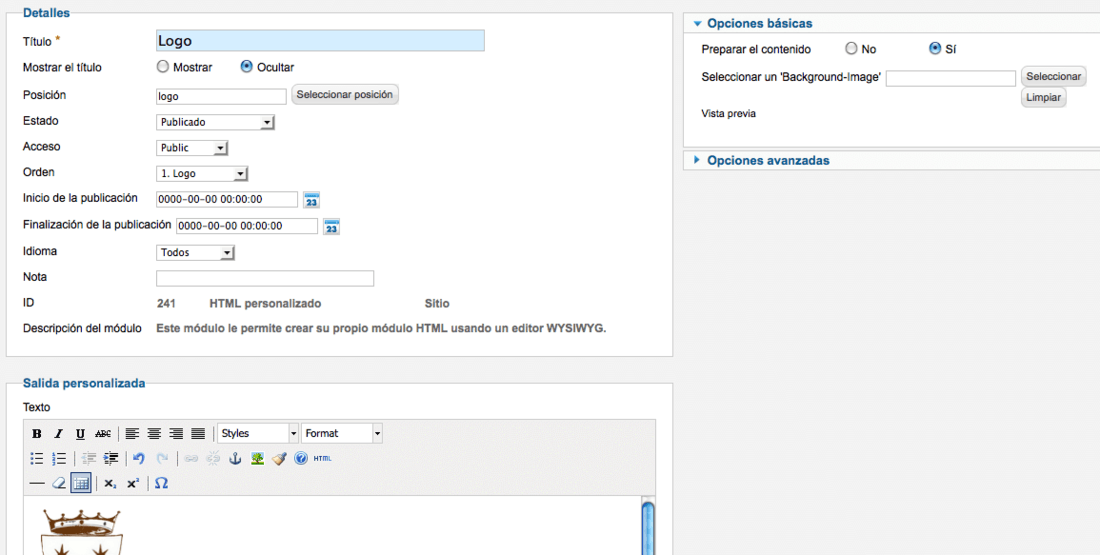The image size is (1100, 555).
Task: Open calendar for Inicio de la publicación
Action: pyautogui.click(x=311, y=200)
